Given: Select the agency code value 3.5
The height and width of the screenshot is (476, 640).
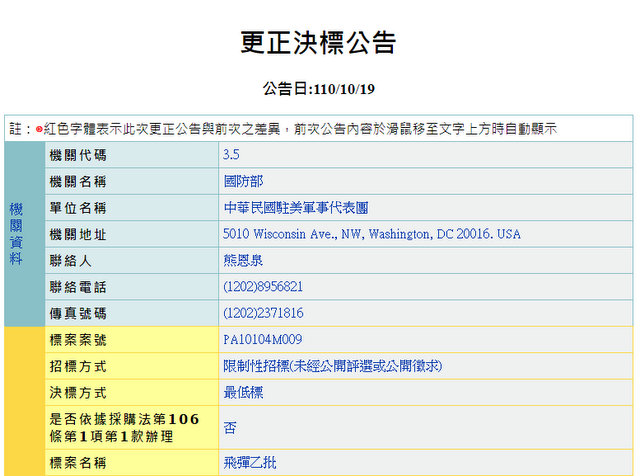Looking at the screenshot, I should (x=231, y=155).
